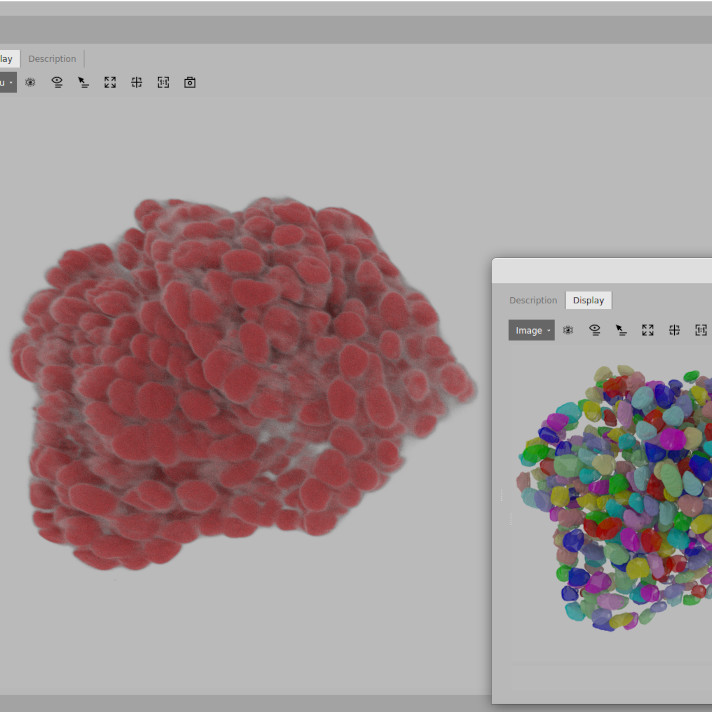Toggle the eye visibility options in main toolbar

click(x=57, y=83)
